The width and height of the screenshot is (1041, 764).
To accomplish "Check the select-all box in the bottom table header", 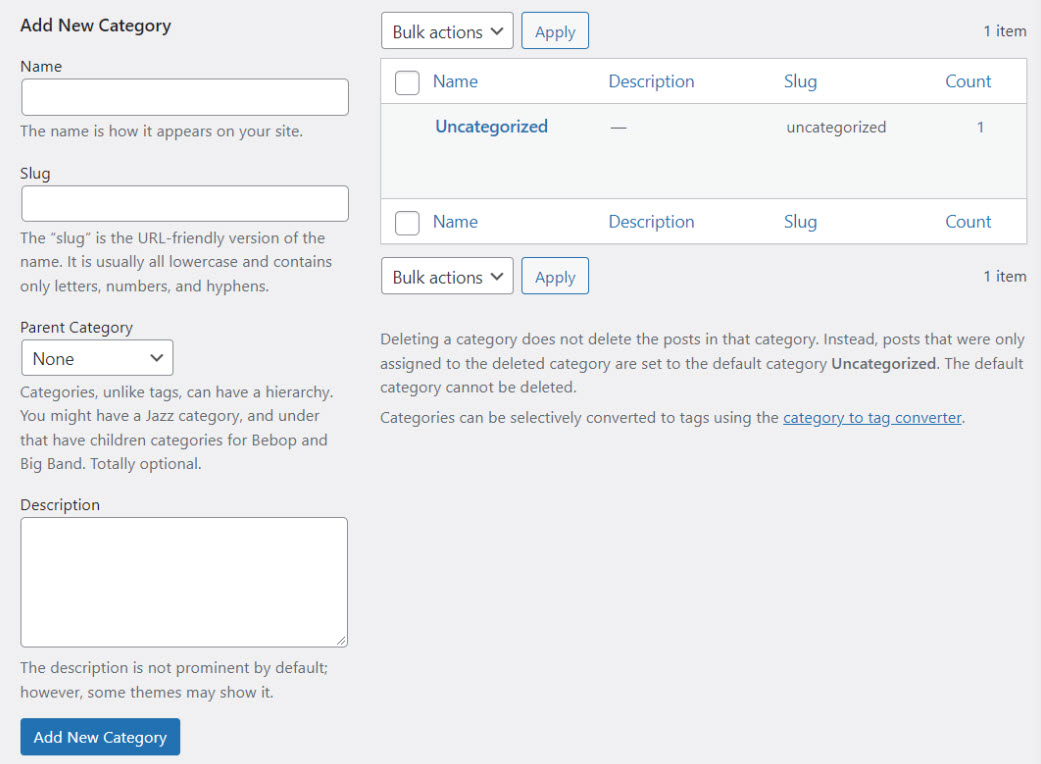I will (407, 222).
